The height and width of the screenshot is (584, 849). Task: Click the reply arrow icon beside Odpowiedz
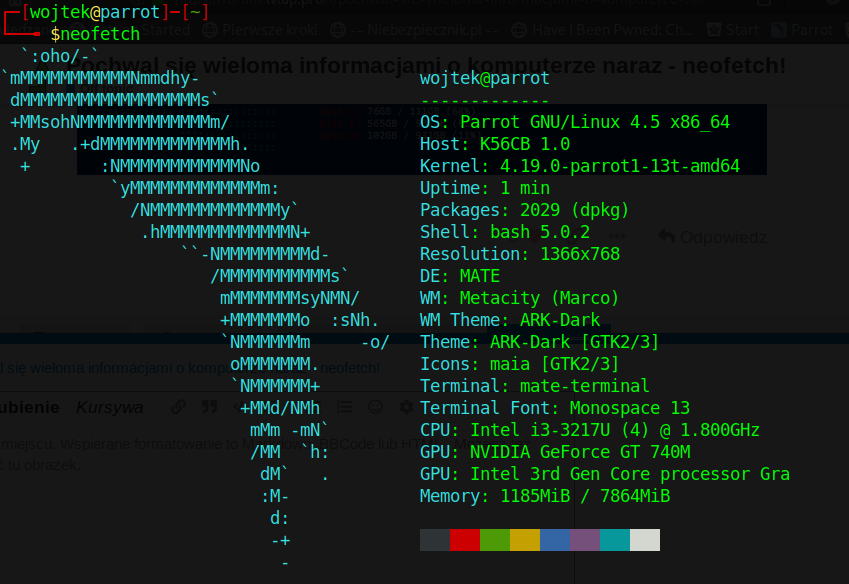click(x=667, y=236)
